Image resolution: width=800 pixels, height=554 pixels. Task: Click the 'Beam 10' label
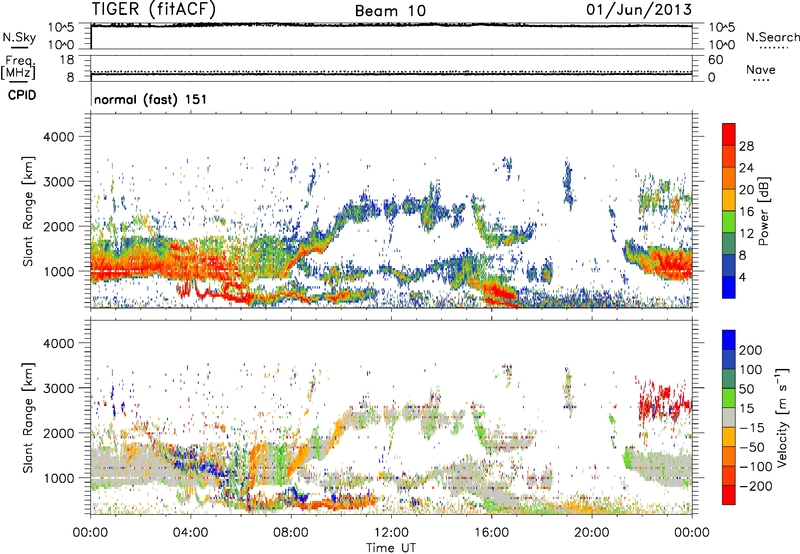(390, 11)
